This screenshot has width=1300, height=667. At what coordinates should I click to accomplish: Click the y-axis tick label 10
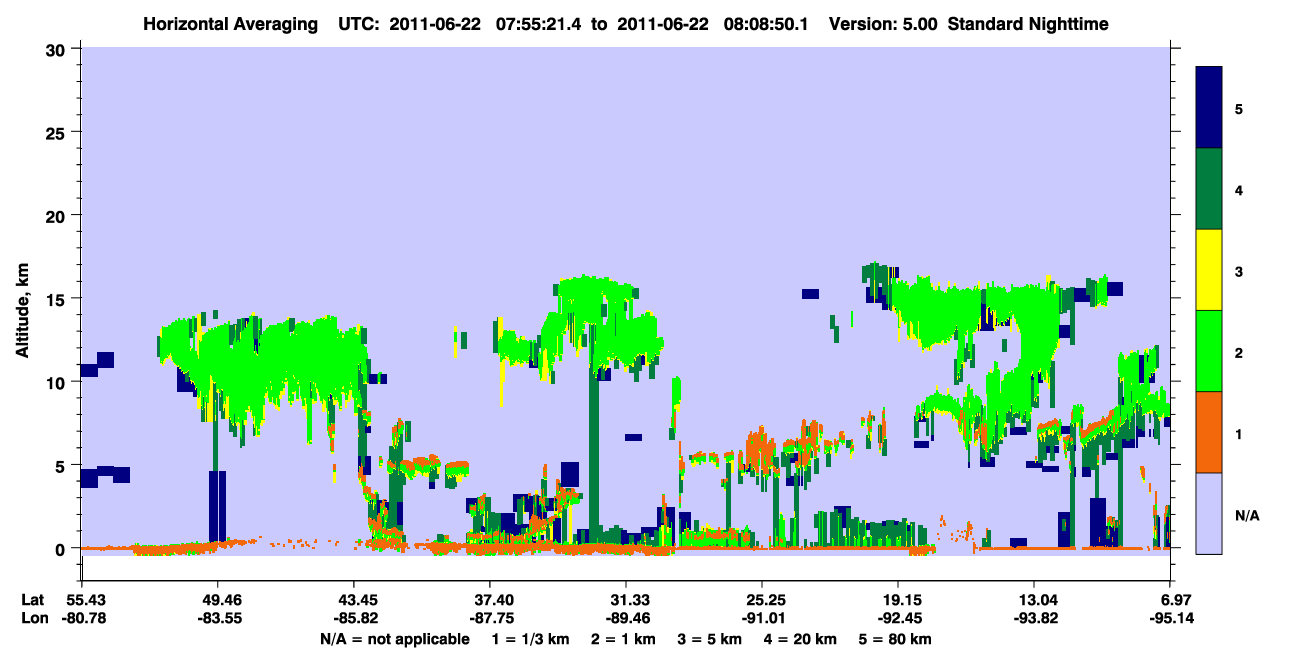pos(58,382)
